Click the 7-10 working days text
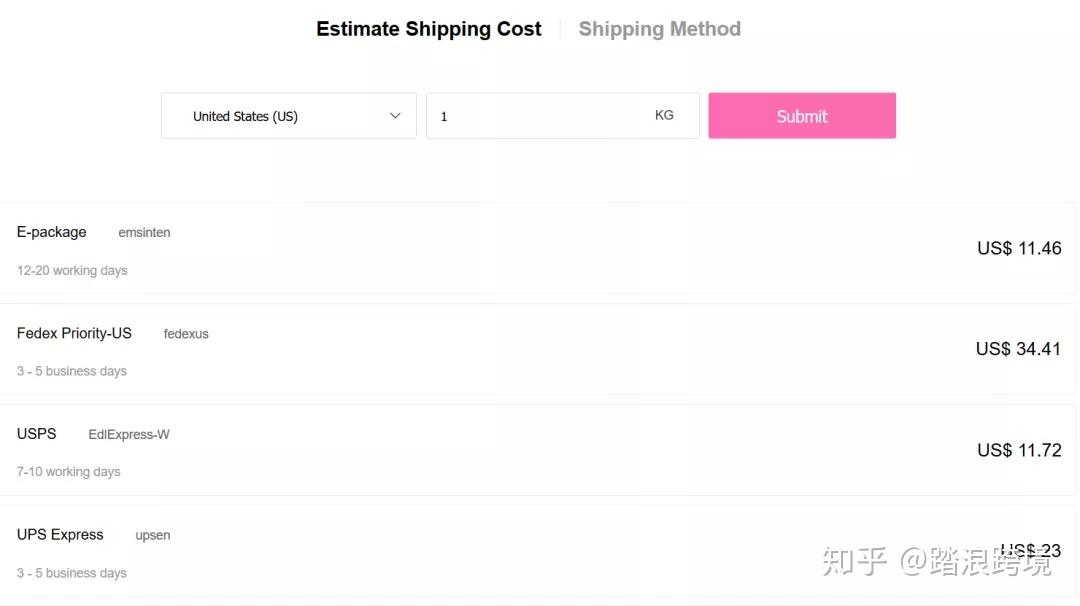This screenshot has width=1080, height=606. point(68,472)
